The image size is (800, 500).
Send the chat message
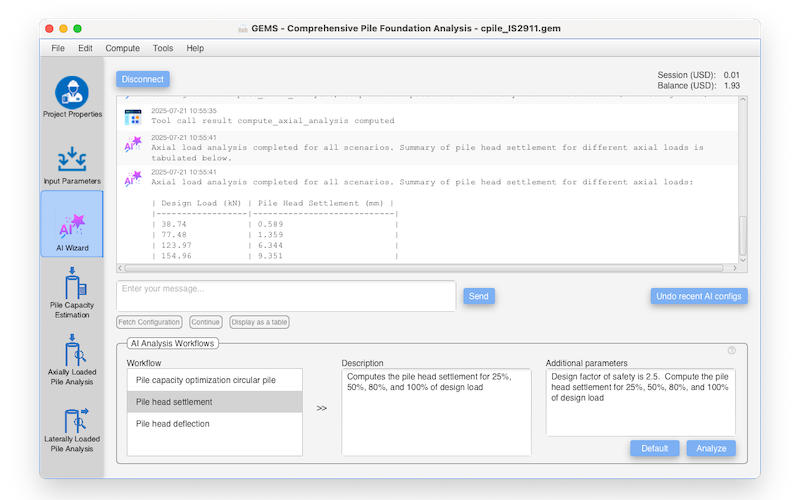coord(478,296)
